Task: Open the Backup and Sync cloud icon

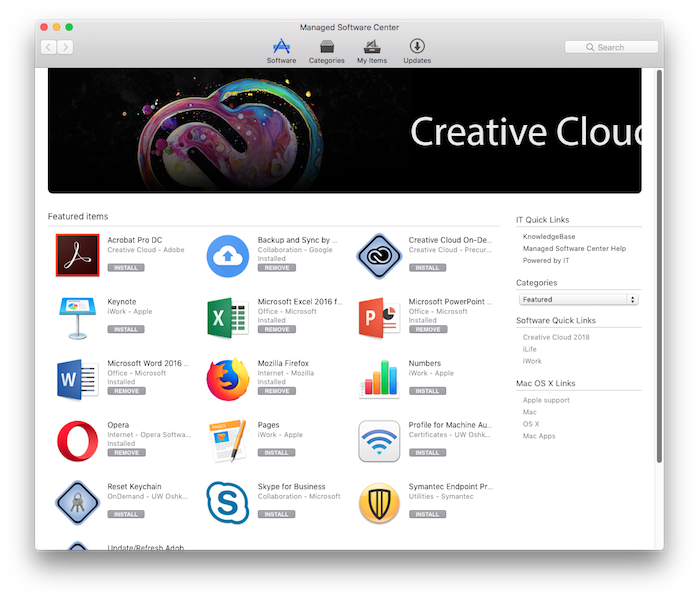Action: click(x=228, y=256)
